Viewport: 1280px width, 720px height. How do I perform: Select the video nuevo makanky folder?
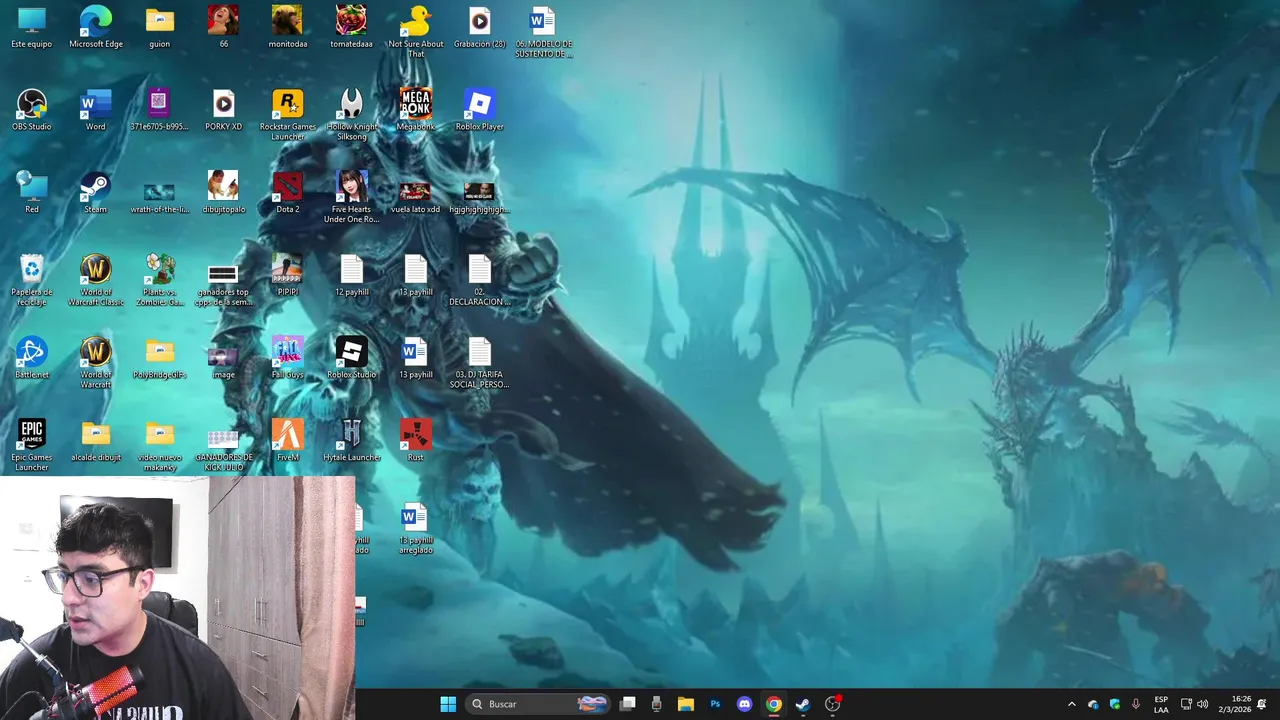(159, 446)
